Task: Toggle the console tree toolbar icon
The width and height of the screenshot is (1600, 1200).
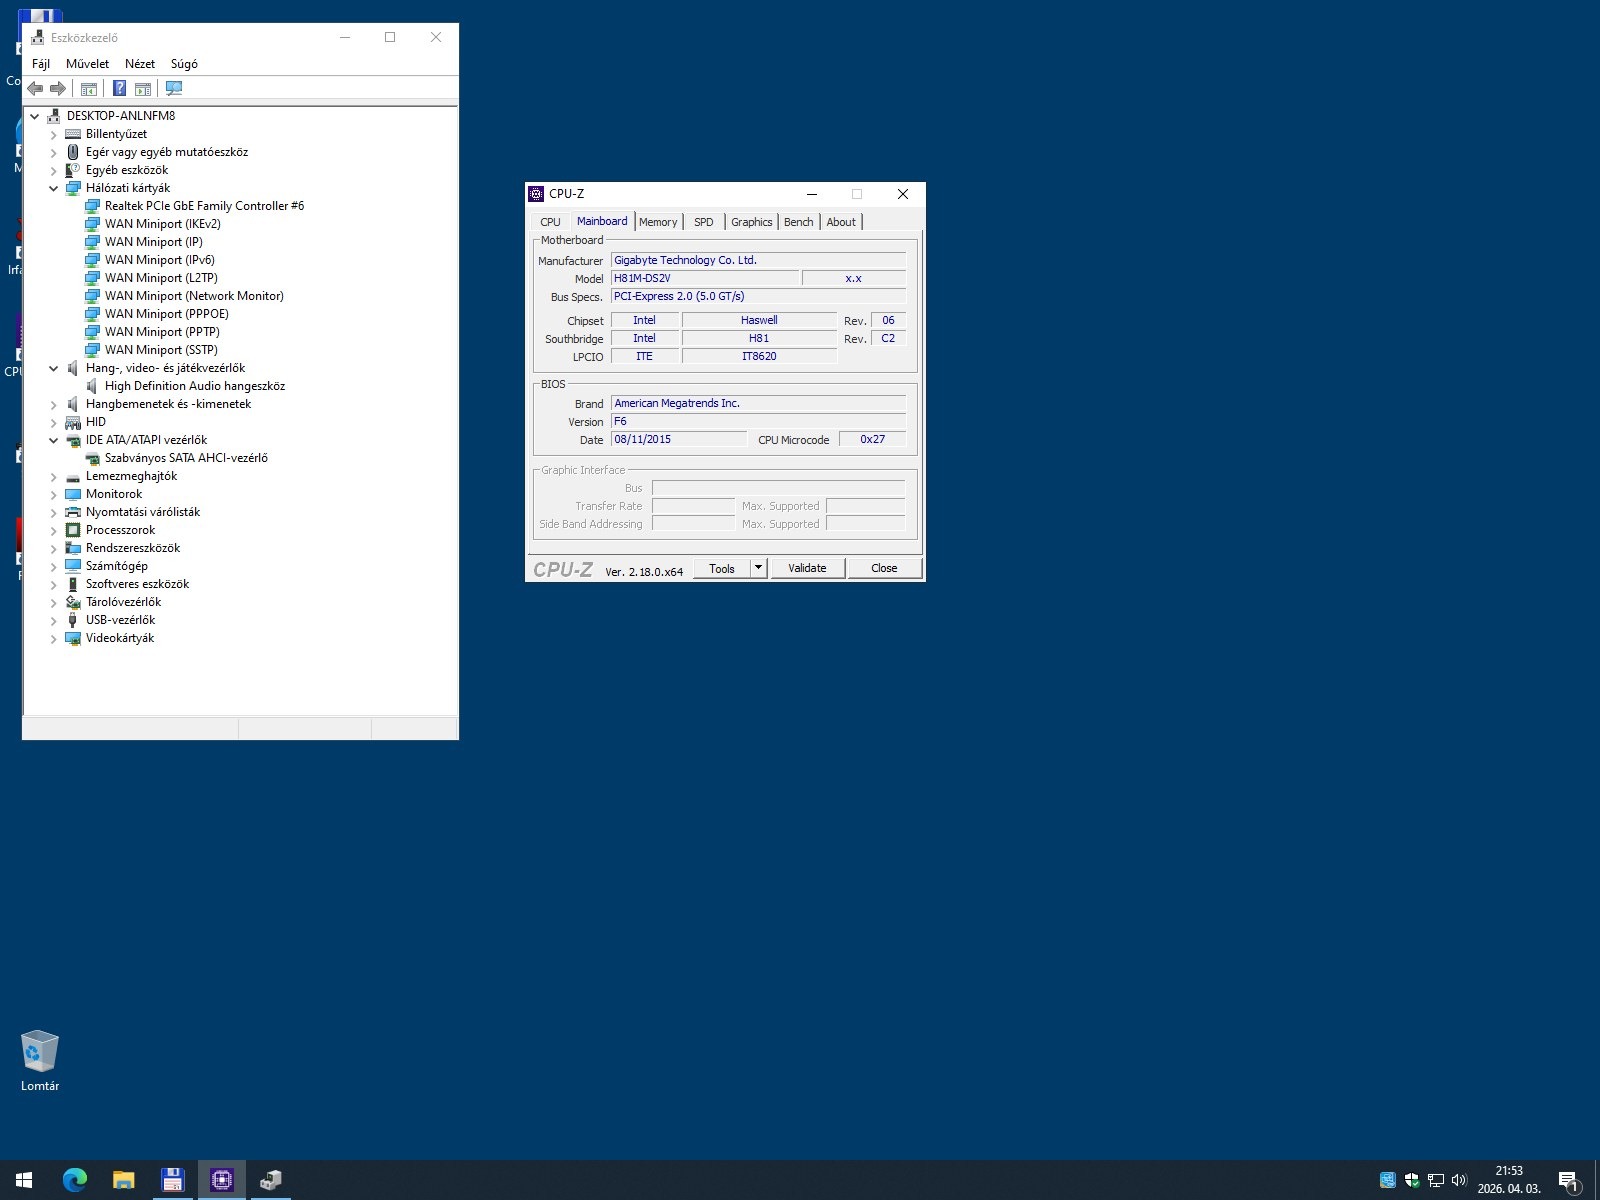Action: [88, 89]
